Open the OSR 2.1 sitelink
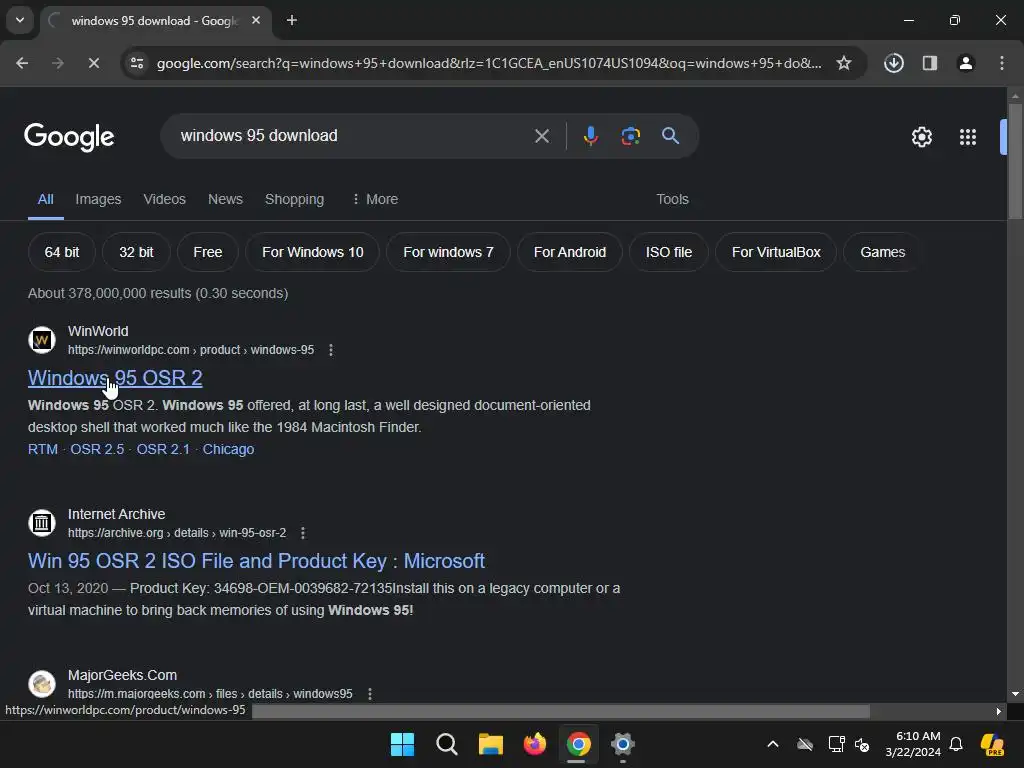 coord(163,449)
